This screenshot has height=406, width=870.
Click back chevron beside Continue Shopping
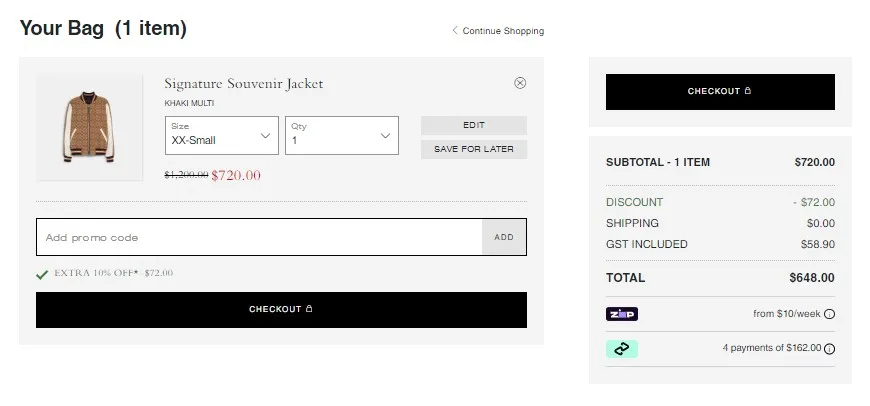(x=455, y=31)
